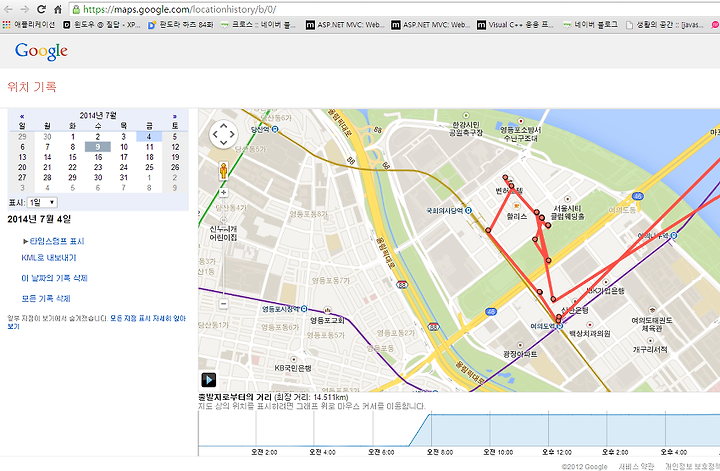
Task: Click the 2014년 7월 calendar title
Action: click(98, 115)
